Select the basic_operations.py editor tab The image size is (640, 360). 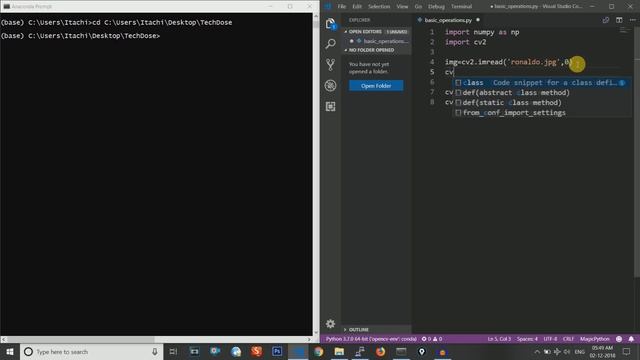pos(448,20)
